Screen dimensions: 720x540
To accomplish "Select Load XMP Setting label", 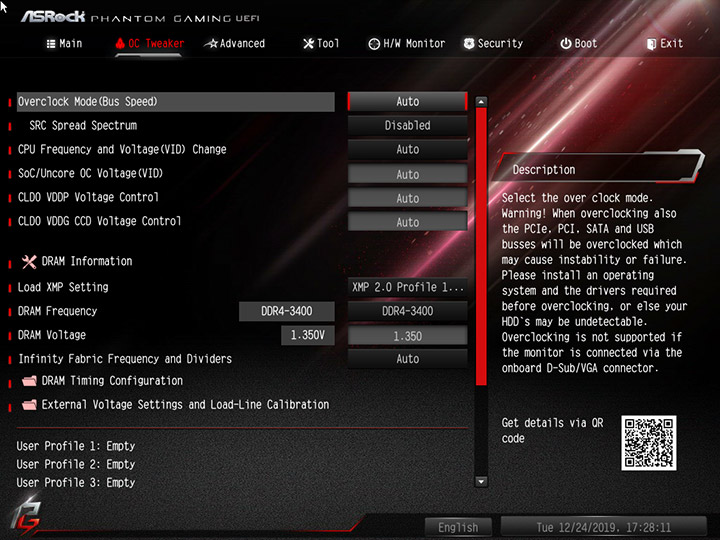I will click(x=63, y=287).
